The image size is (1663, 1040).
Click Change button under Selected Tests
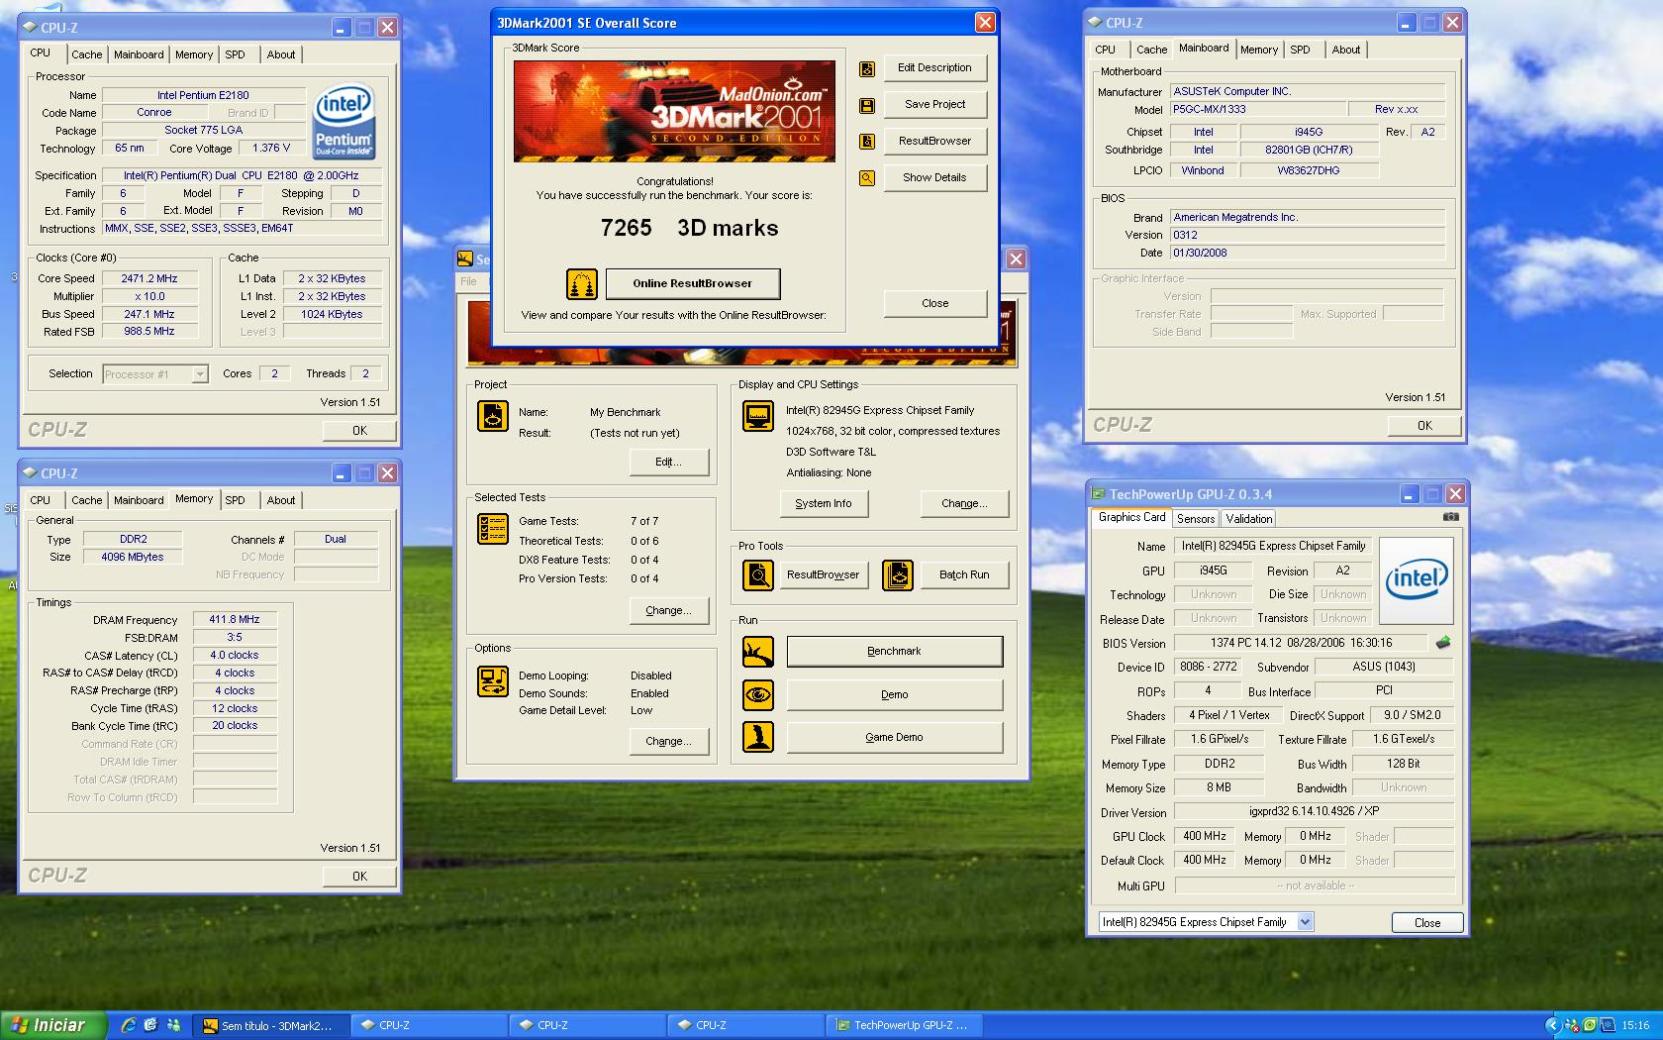coord(669,610)
